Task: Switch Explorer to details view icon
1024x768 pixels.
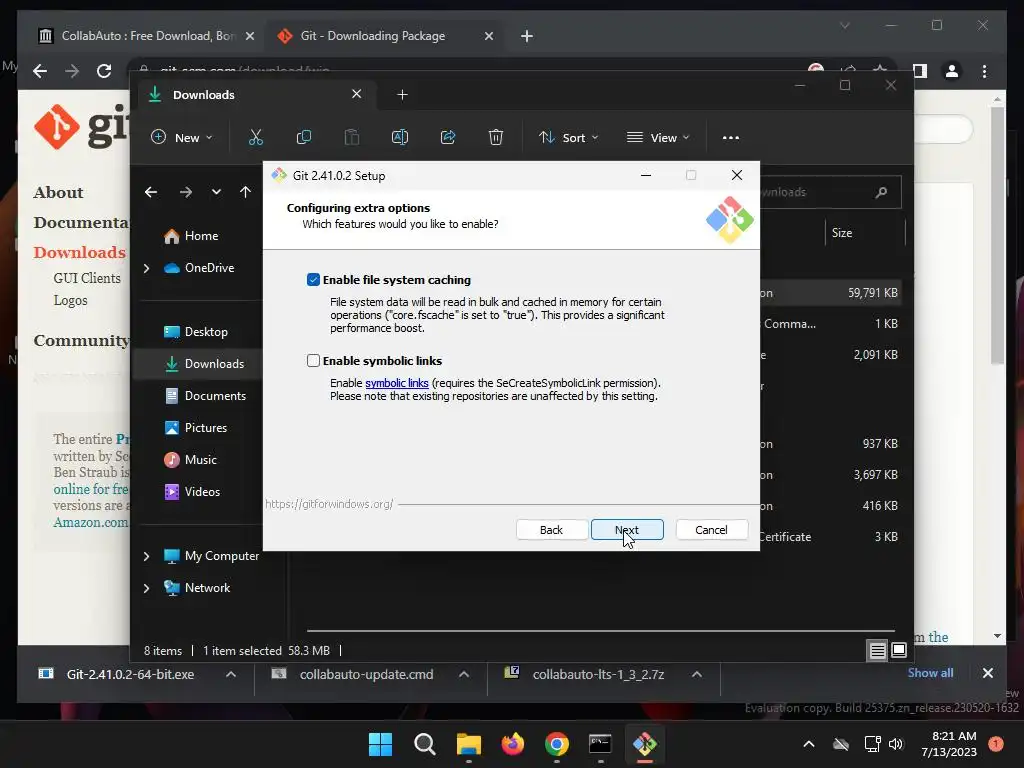Action: click(x=877, y=650)
